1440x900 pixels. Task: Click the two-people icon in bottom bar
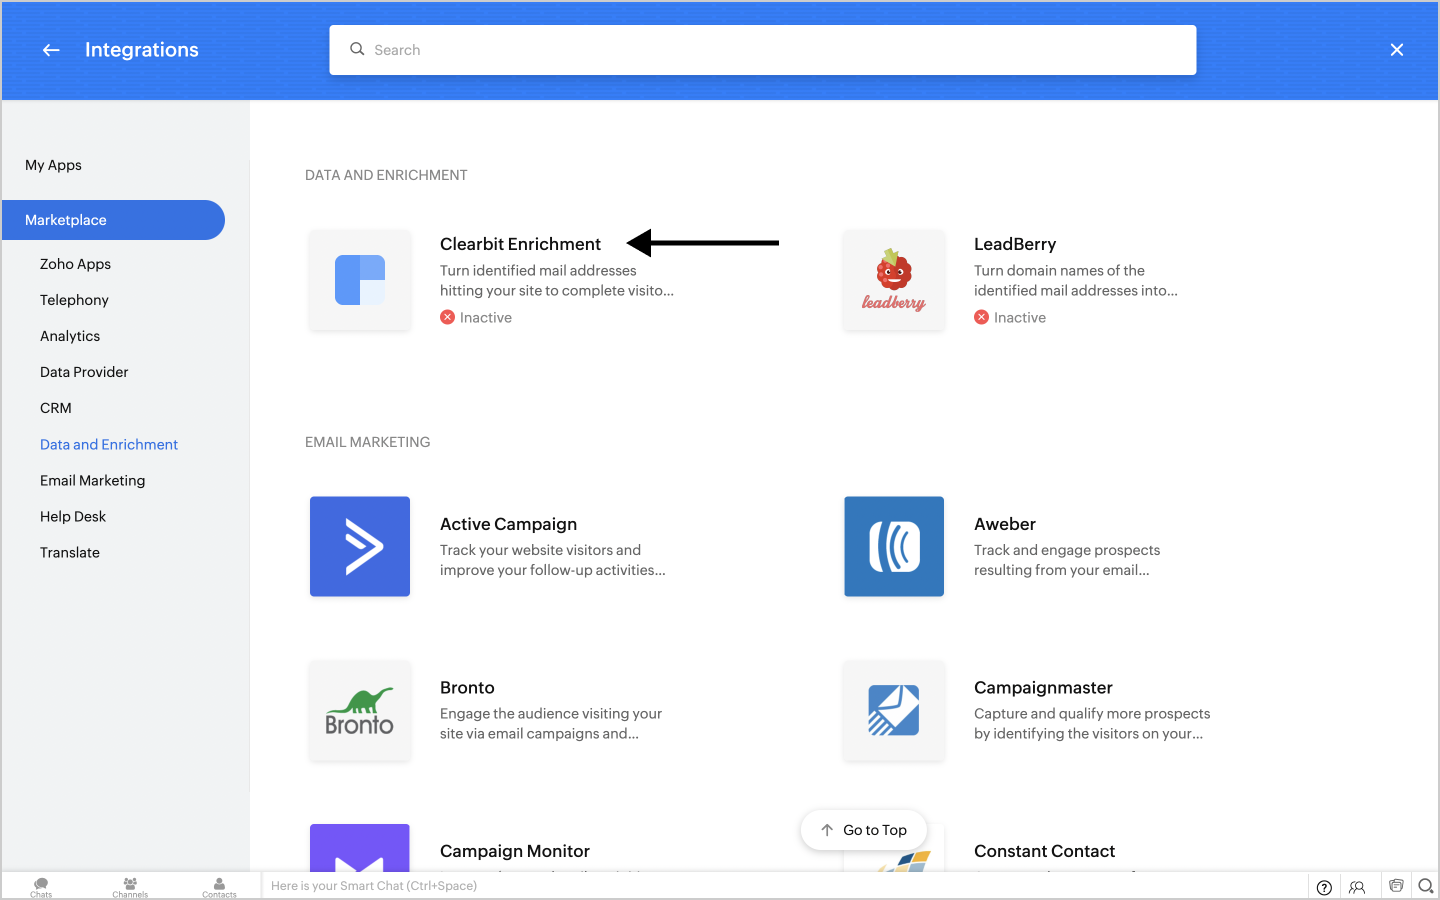pos(1357,887)
